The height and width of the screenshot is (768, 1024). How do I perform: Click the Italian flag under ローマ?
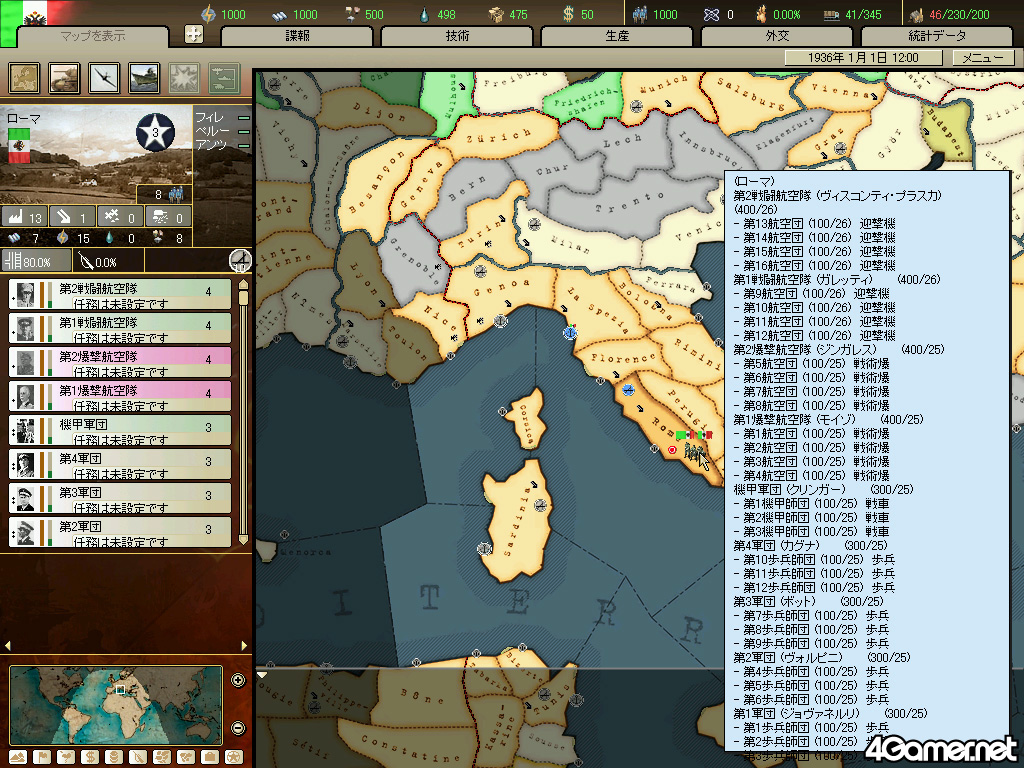click(x=18, y=146)
